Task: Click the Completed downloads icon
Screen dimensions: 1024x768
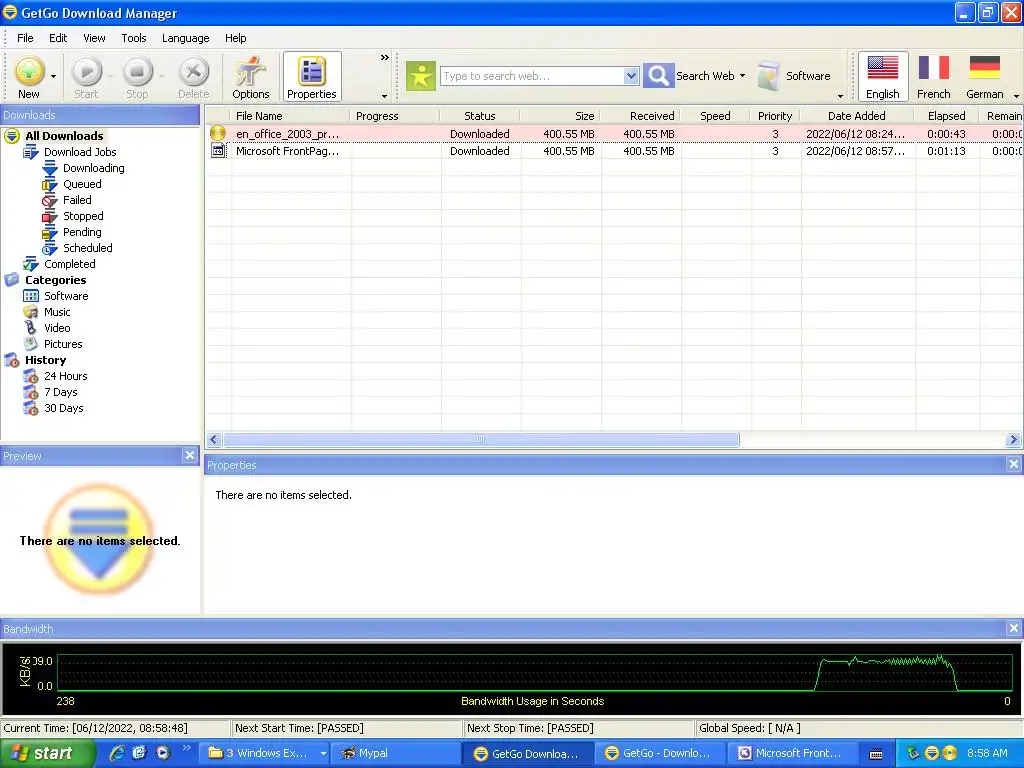Action: (x=31, y=264)
